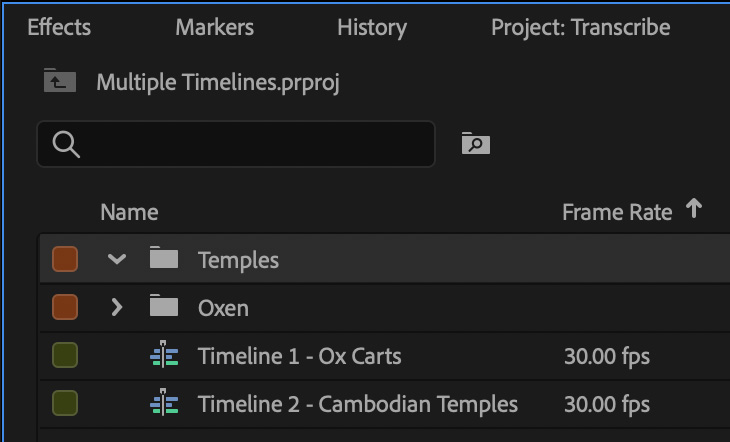Click the Frame Rate sort arrow

click(694, 208)
